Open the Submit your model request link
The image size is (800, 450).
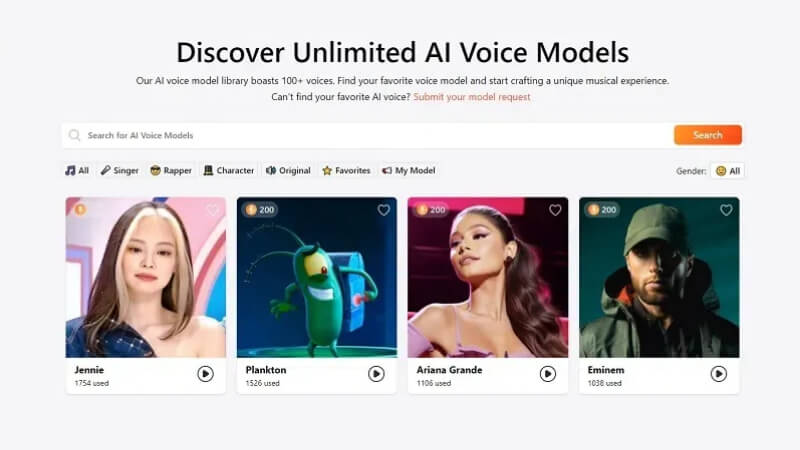(x=472, y=97)
